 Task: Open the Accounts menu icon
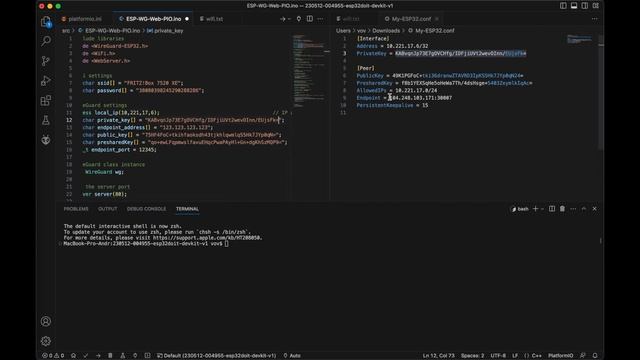[x=46, y=321]
